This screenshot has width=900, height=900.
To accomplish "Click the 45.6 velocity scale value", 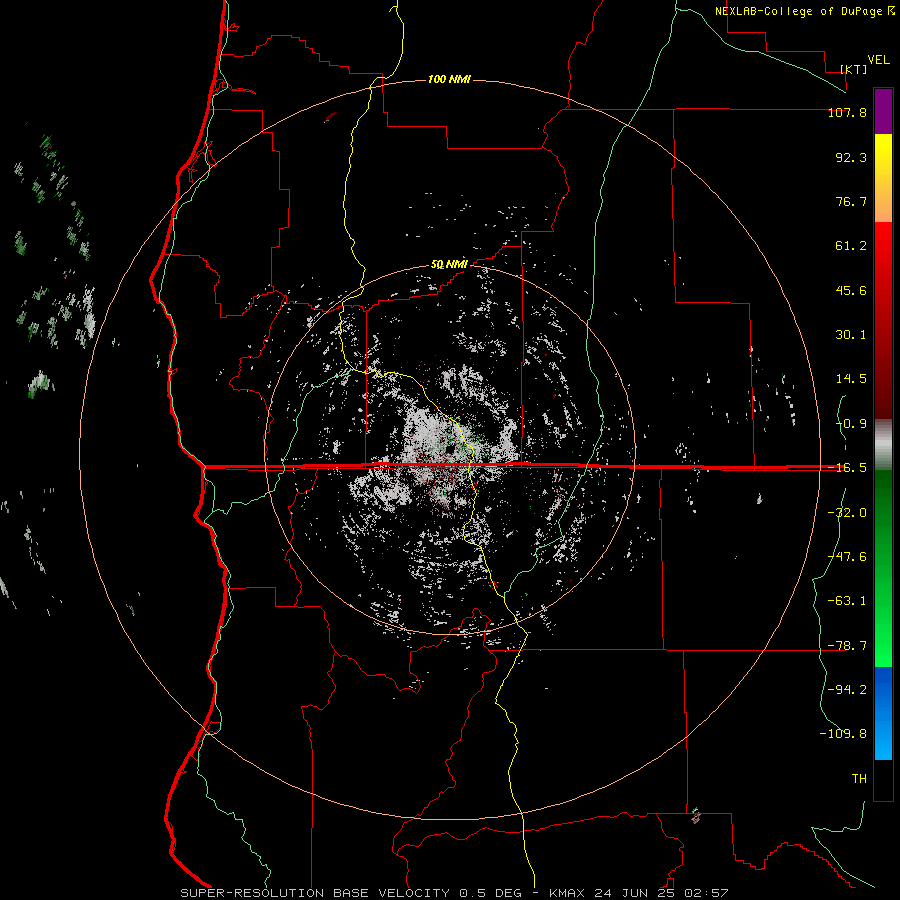I will tap(851, 290).
